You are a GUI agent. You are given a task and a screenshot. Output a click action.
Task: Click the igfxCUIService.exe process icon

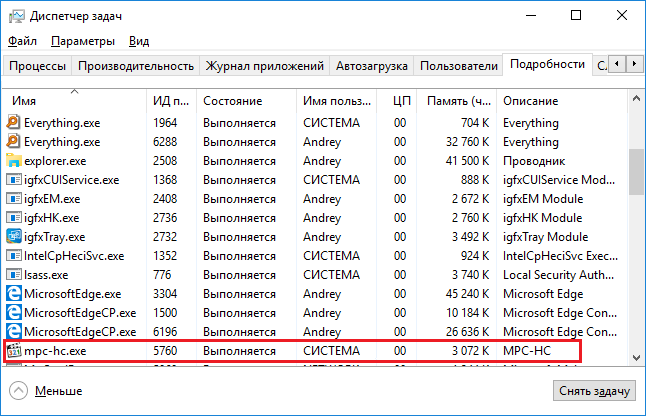pos(14,180)
